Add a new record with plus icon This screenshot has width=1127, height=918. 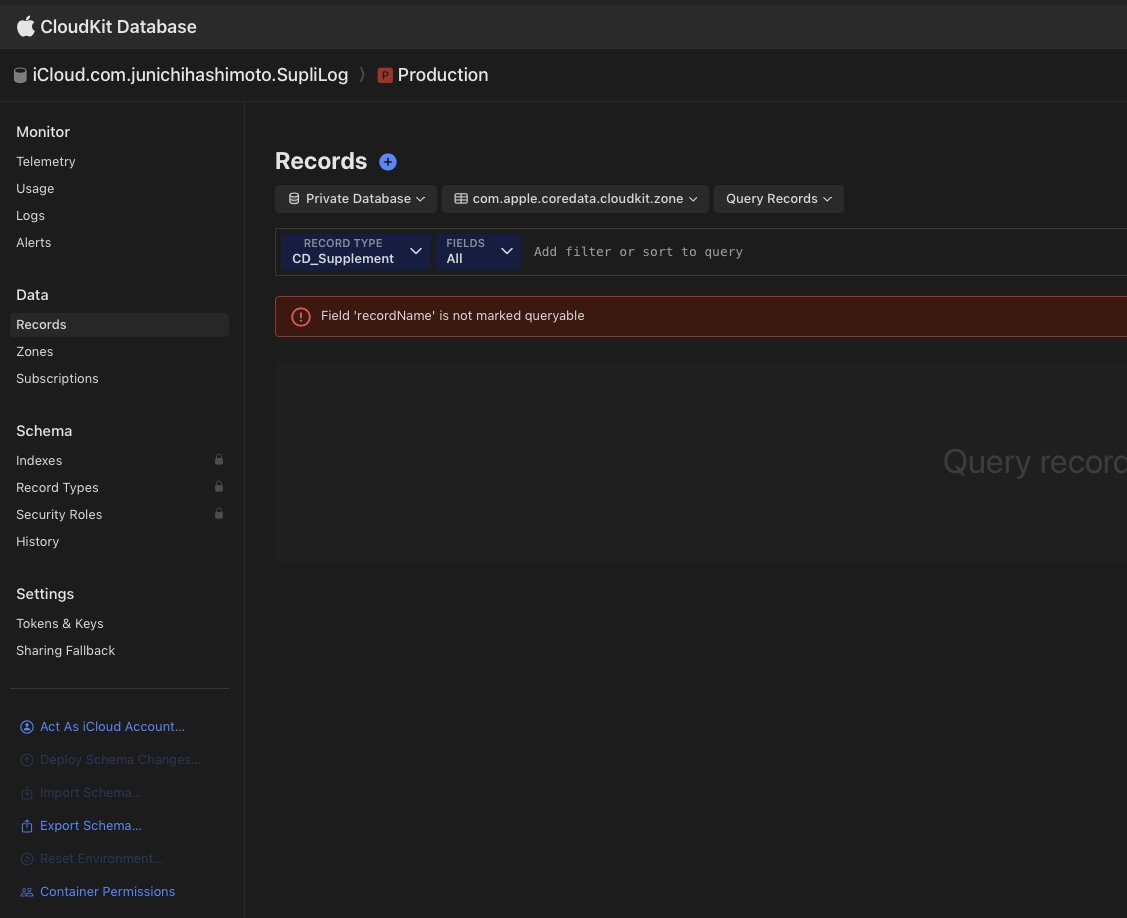pyautogui.click(x=387, y=162)
